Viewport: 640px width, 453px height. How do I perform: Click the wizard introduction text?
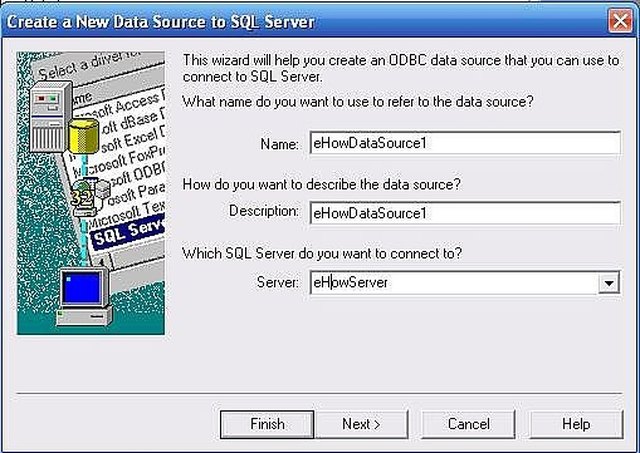(x=400, y=68)
